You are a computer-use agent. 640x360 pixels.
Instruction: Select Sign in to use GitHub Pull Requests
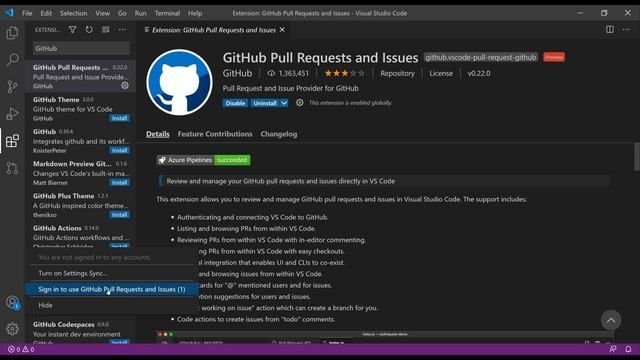112,289
